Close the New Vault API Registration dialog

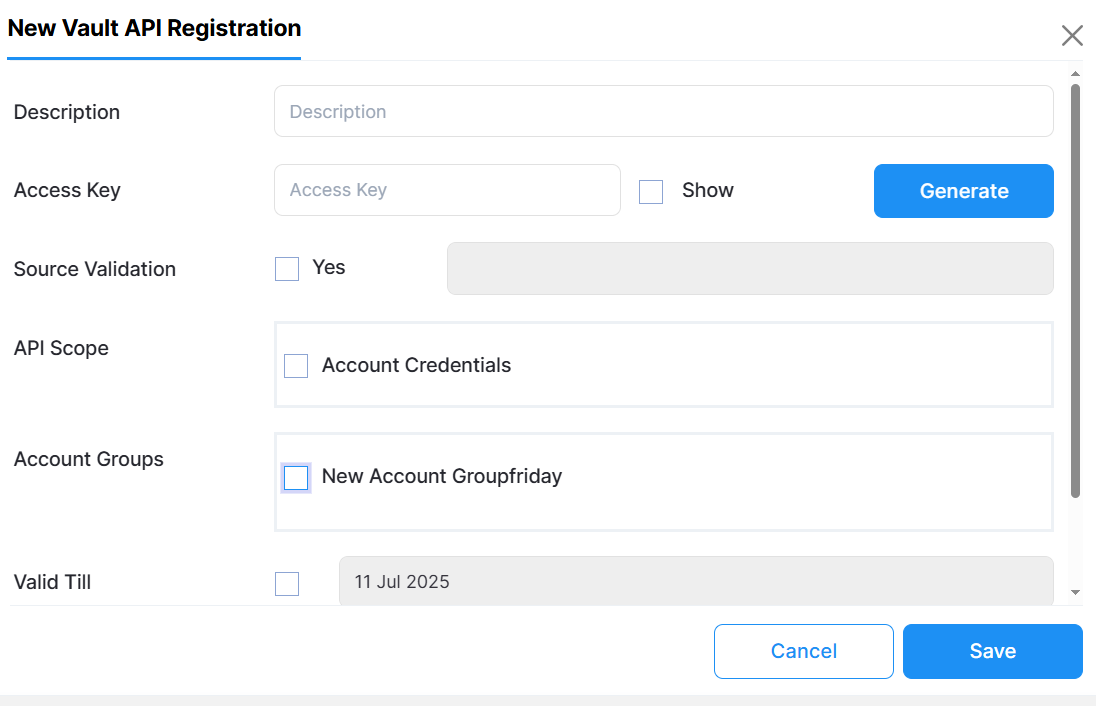click(1072, 36)
